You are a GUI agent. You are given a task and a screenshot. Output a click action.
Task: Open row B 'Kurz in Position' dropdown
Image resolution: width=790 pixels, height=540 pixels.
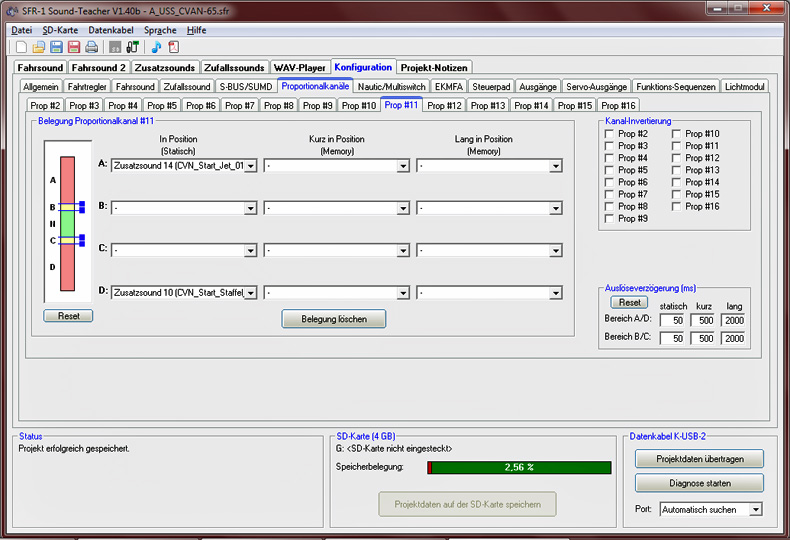(403, 208)
